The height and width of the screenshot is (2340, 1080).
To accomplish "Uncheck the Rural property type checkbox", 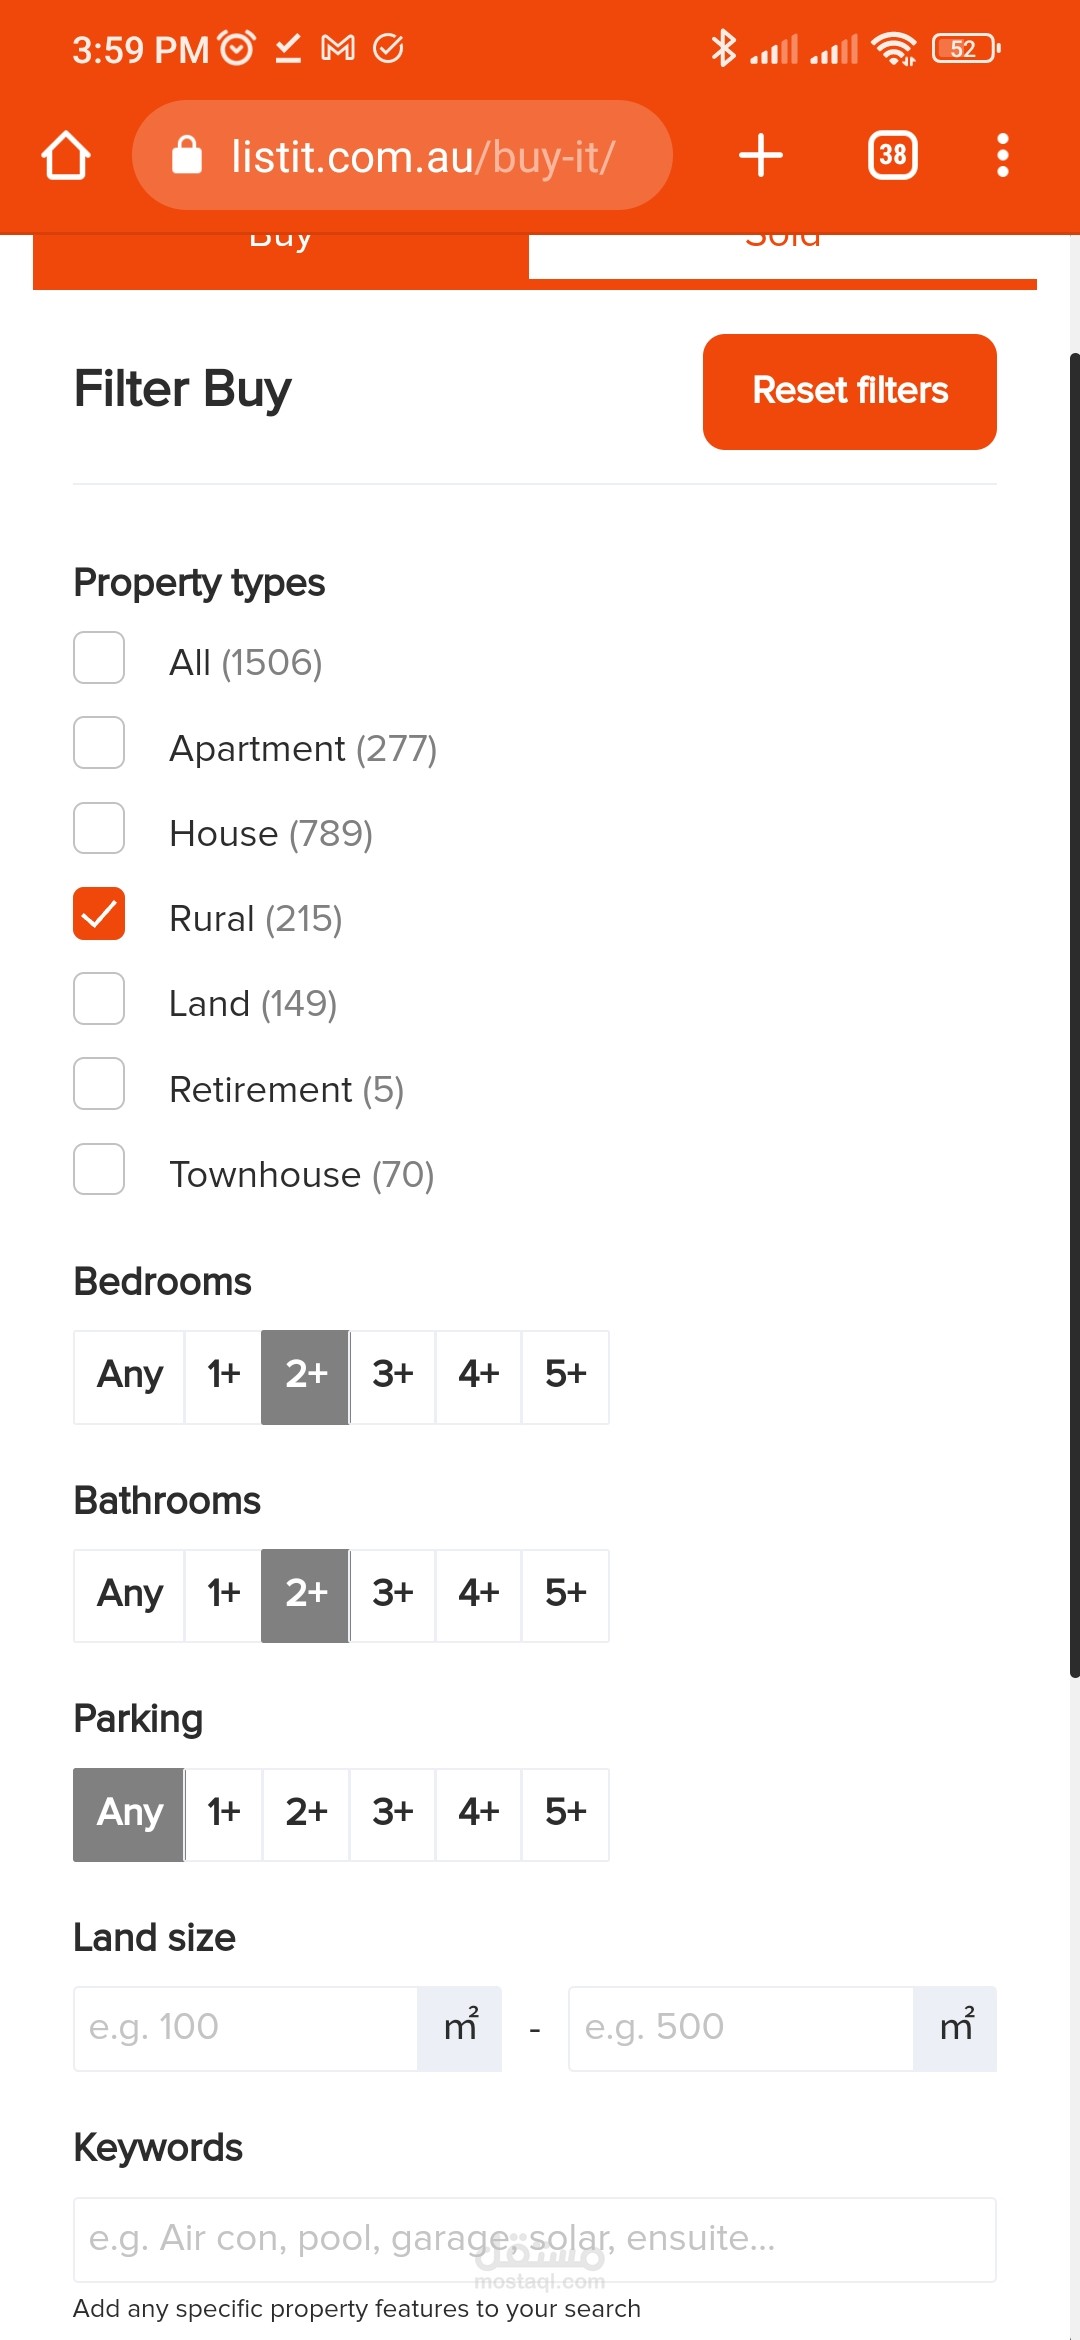I will click(99, 914).
